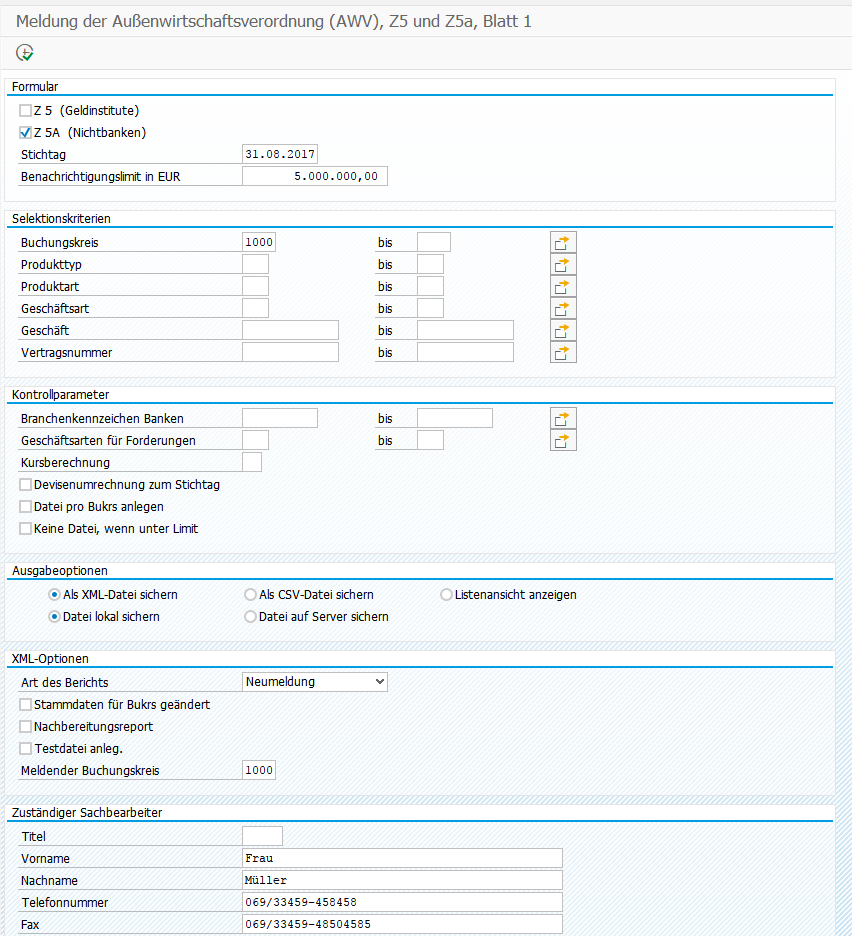The height and width of the screenshot is (936, 852).
Task: Open multiple selection for Produkttyp
Action: coord(563,265)
